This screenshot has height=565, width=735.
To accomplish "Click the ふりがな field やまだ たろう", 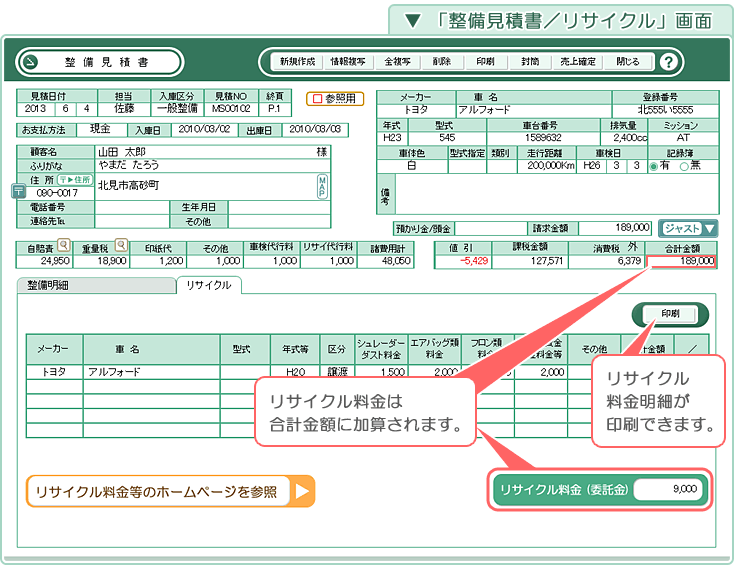I will point(213,165).
